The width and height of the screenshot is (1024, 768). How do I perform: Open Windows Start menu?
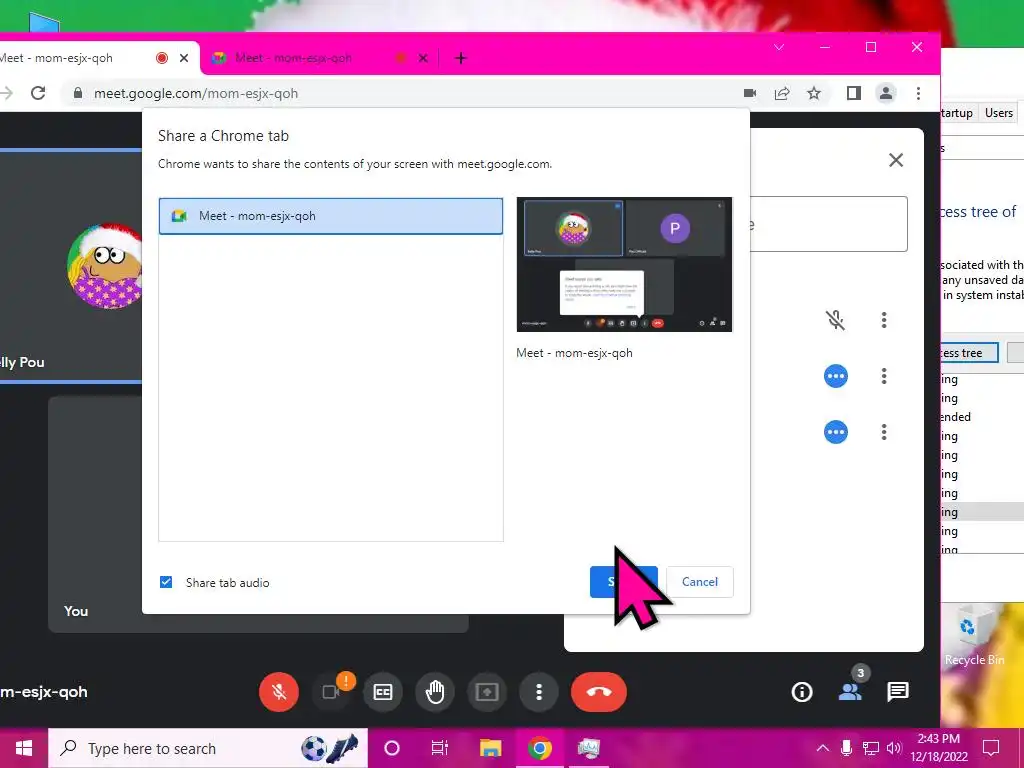pos(24,748)
